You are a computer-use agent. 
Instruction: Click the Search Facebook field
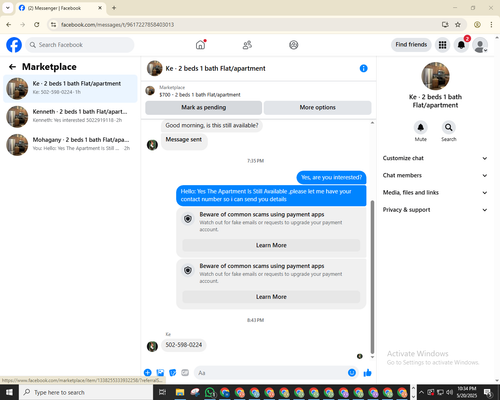coord(80,45)
